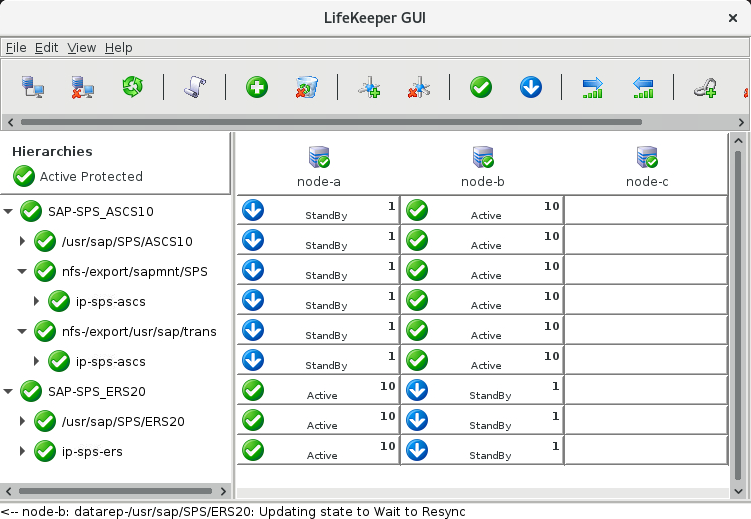Collapse the SAP-SPS_ERS20 hierarchy
Viewport: 751px width, 519px height.
(x=8, y=391)
